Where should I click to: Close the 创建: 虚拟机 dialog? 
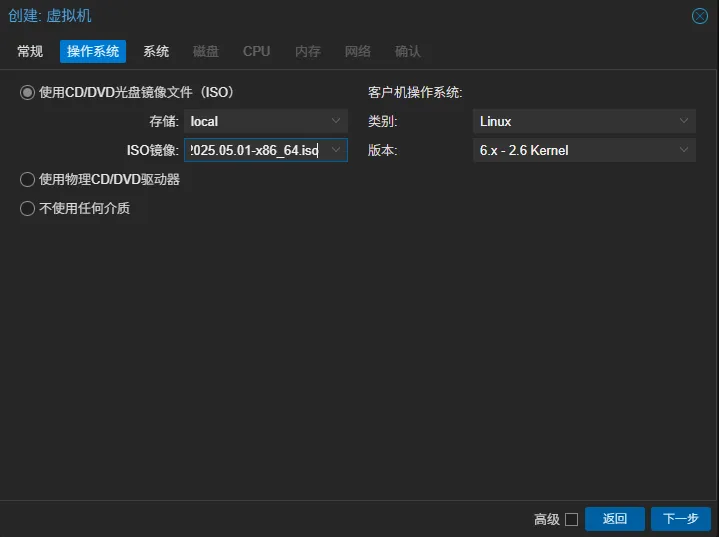[x=700, y=16]
